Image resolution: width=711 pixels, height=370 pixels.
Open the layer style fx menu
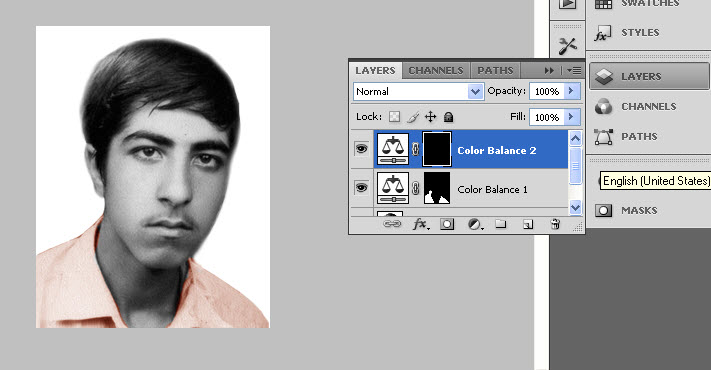[420, 224]
